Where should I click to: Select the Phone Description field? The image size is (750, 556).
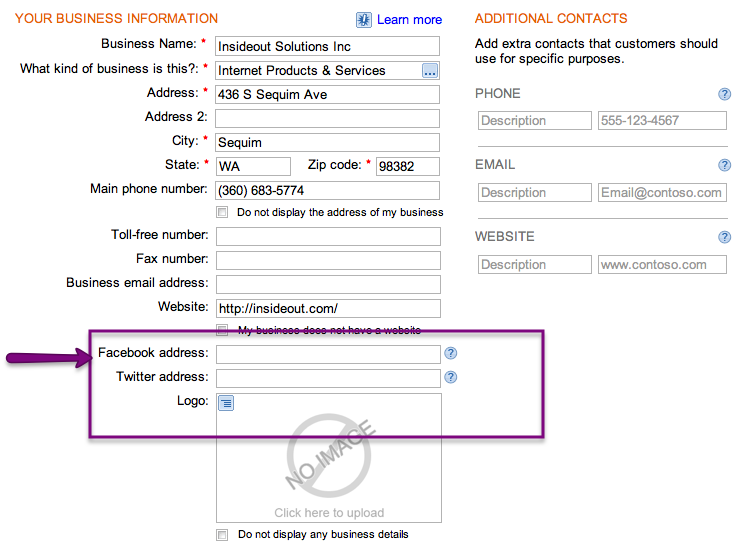[x=534, y=121]
